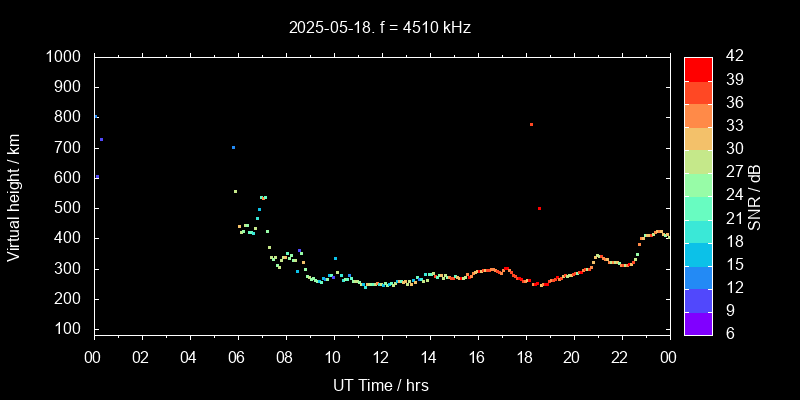This screenshot has width=800, height=400.
Task: Click the plot title showing 2025-05-18 date
Action: pyautogui.click(x=380, y=28)
